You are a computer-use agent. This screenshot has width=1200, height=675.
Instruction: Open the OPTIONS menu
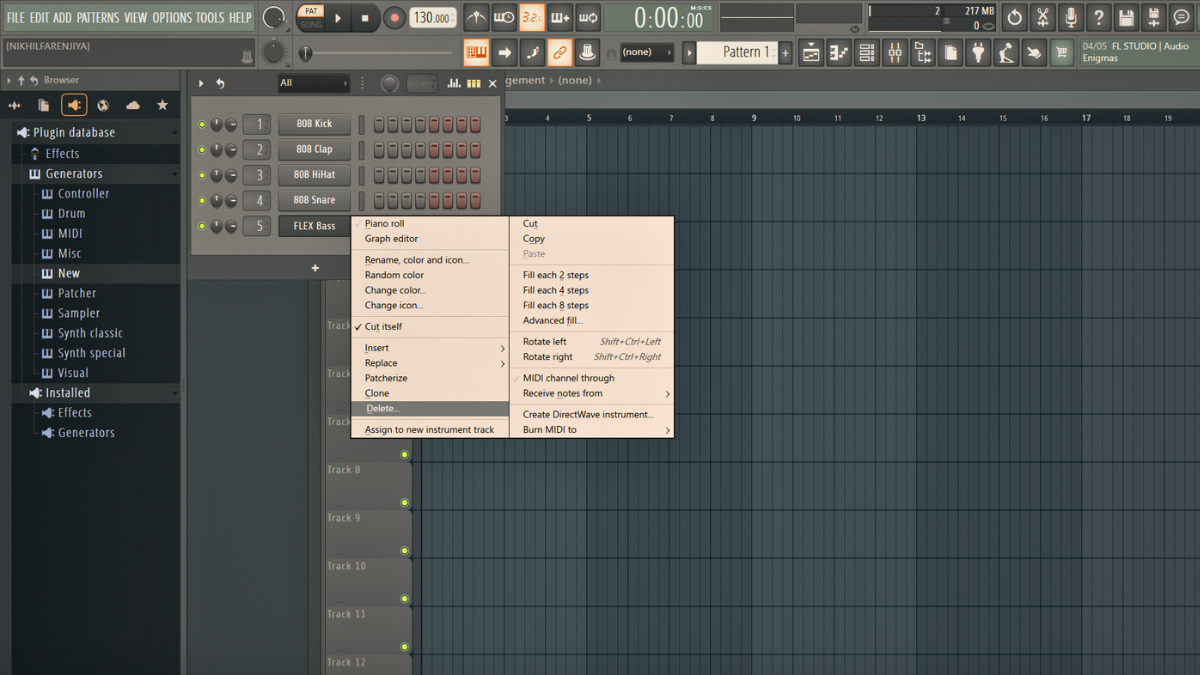click(172, 18)
